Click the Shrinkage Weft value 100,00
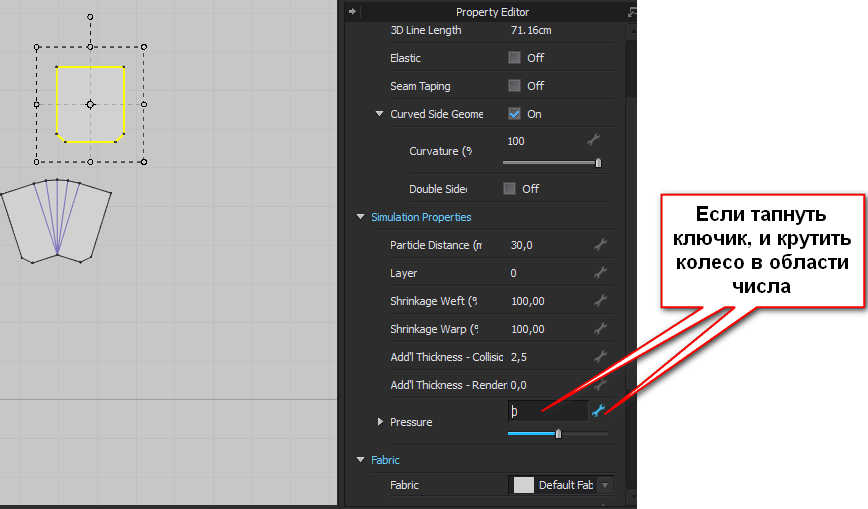 528,301
